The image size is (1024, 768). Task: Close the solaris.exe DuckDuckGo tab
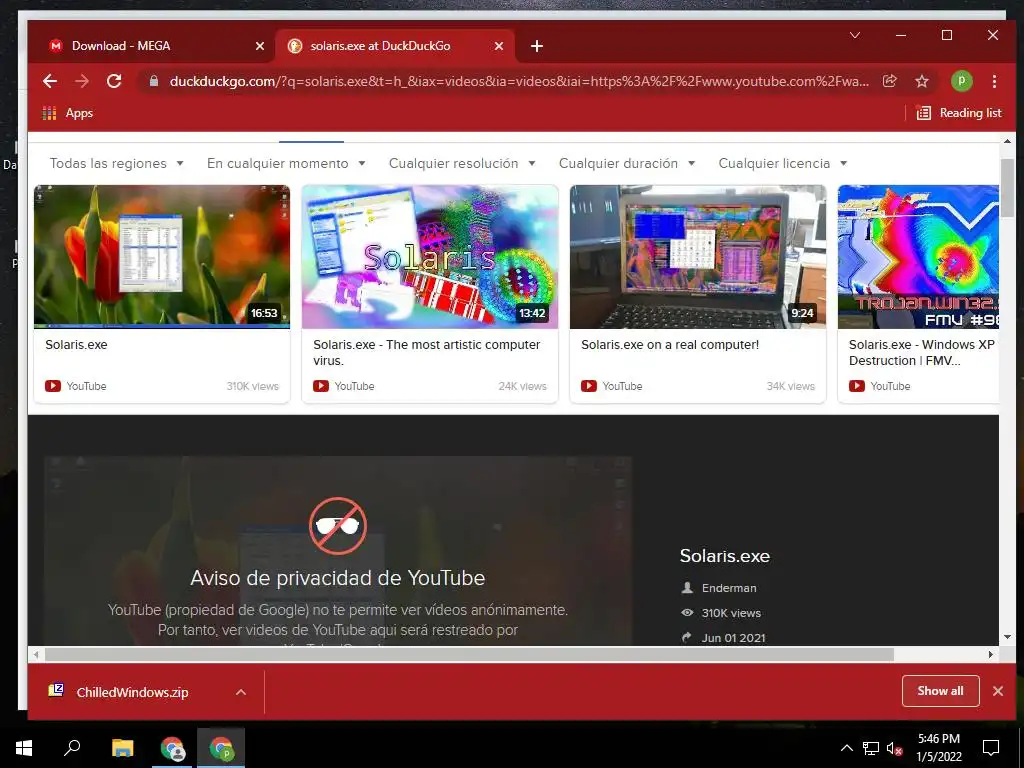click(498, 46)
